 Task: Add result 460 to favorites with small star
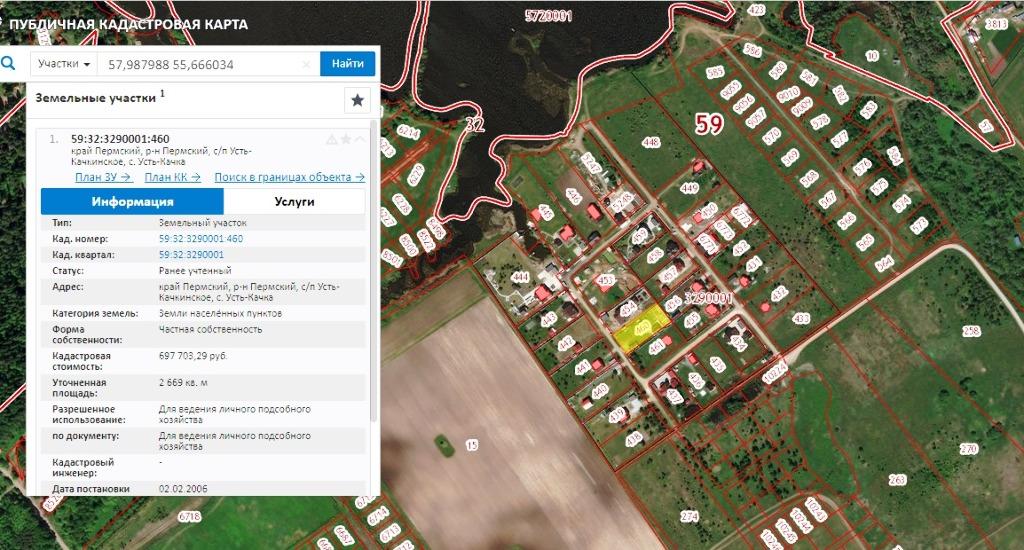coord(345,139)
